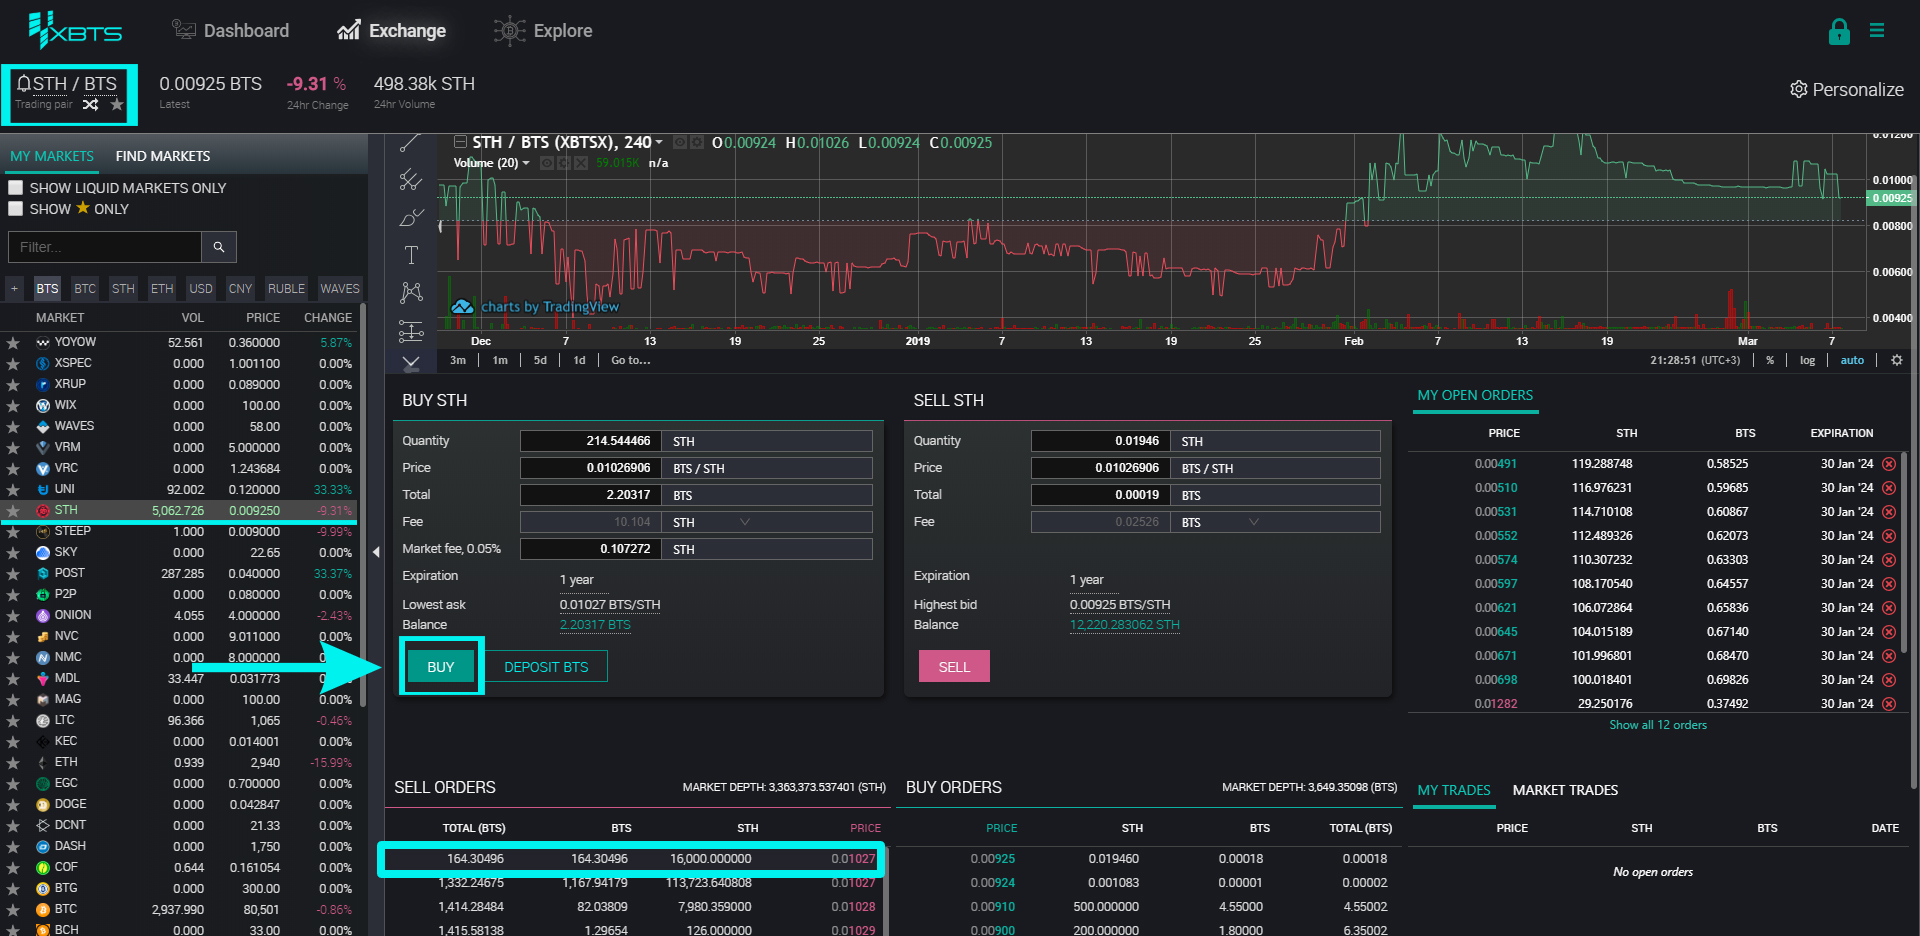Open the timezone UTC+3 selector
This screenshot has height=936, width=1920.
(1695, 360)
